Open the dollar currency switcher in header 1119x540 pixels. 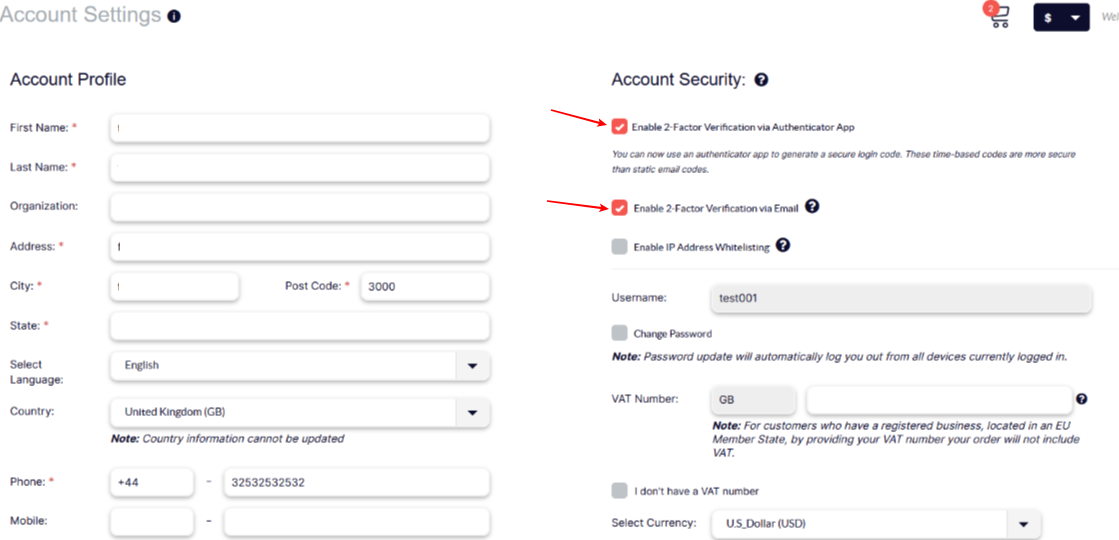(1061, 18)
